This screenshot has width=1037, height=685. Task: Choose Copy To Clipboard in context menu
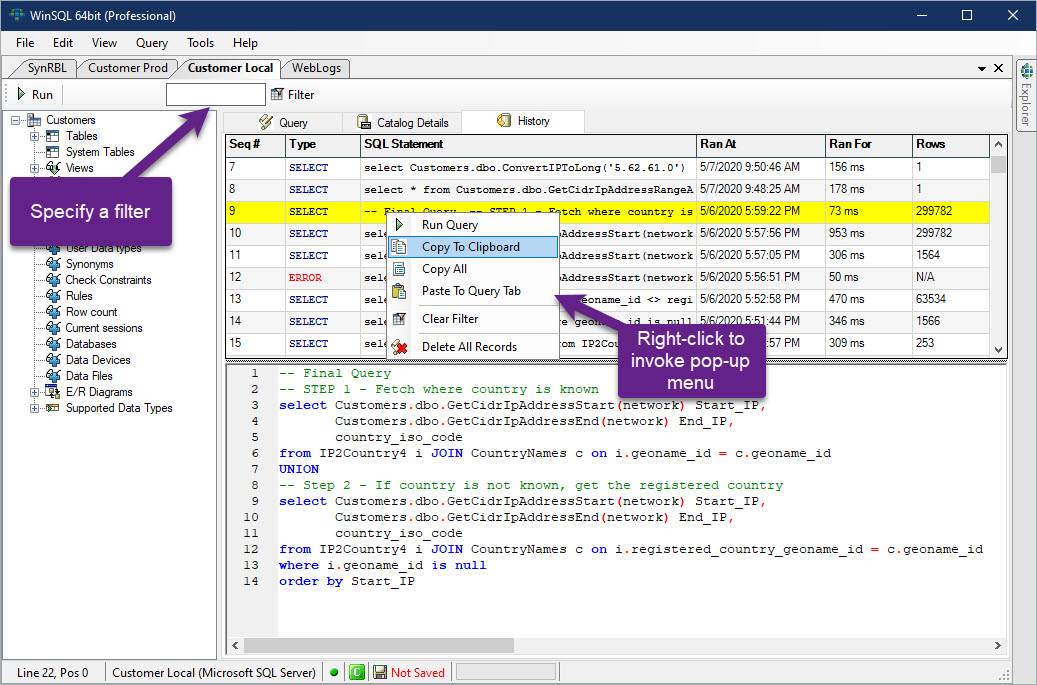[471, 247]
